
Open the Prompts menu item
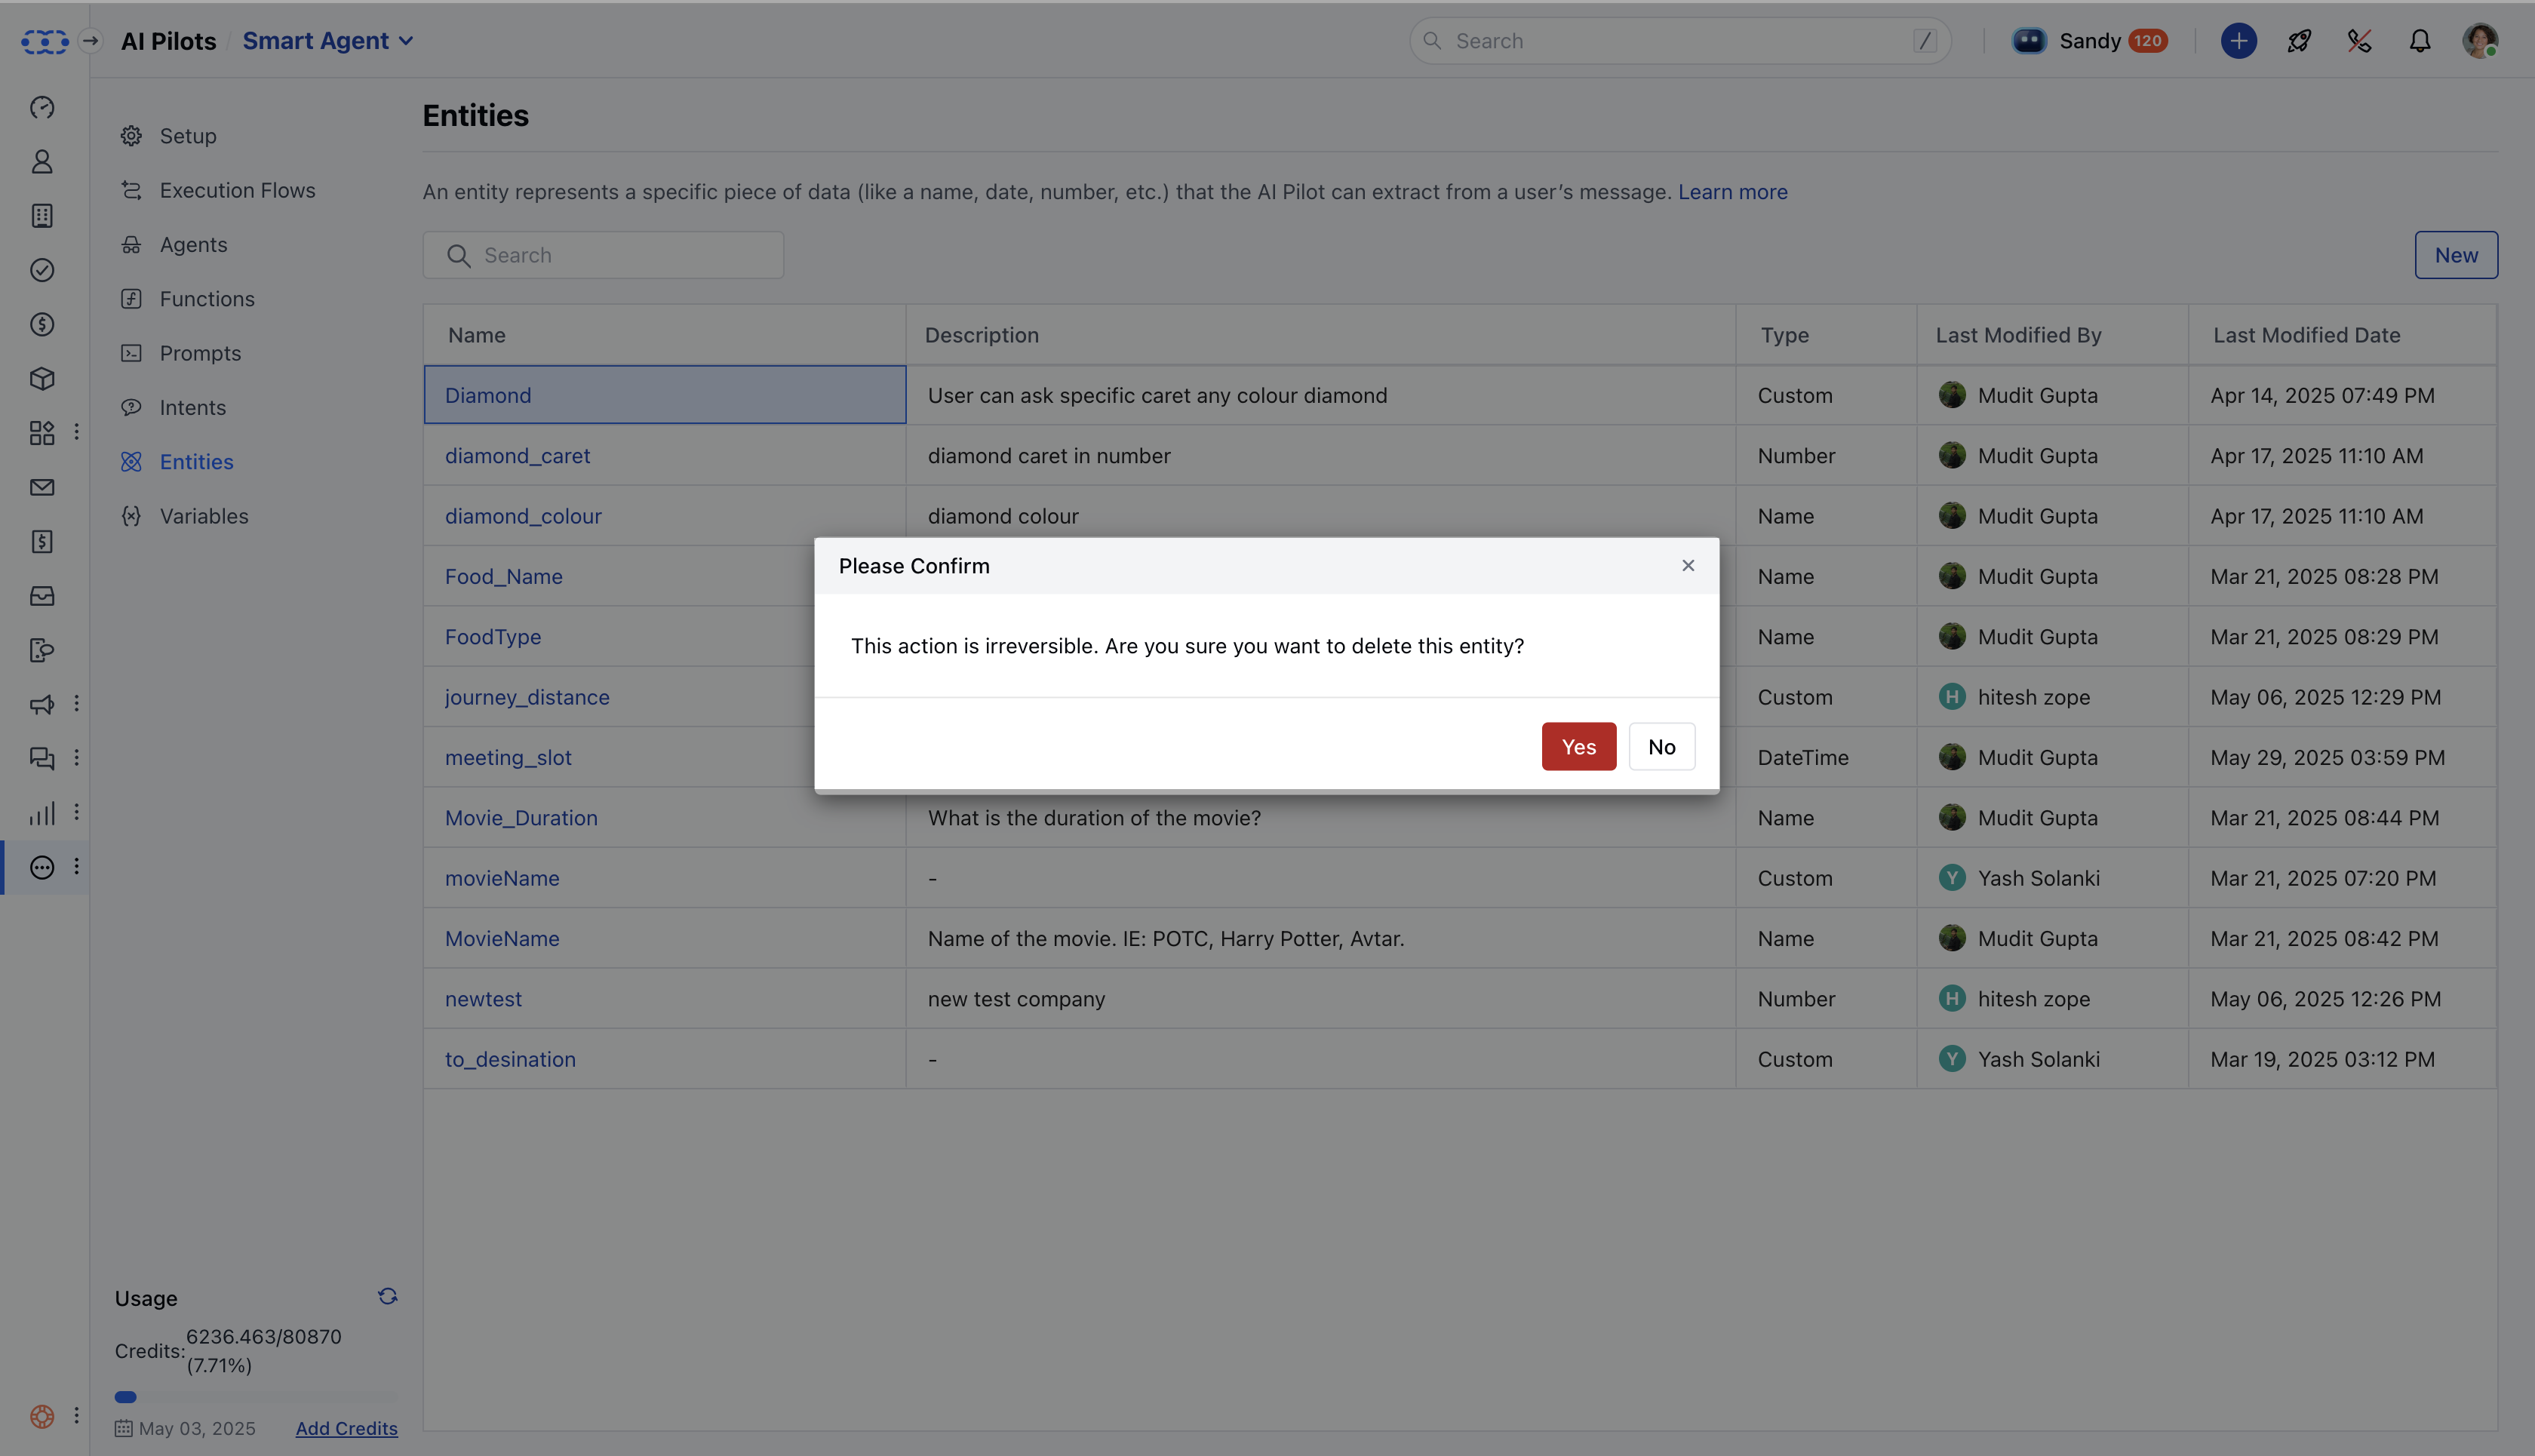[x=180, y=353]
